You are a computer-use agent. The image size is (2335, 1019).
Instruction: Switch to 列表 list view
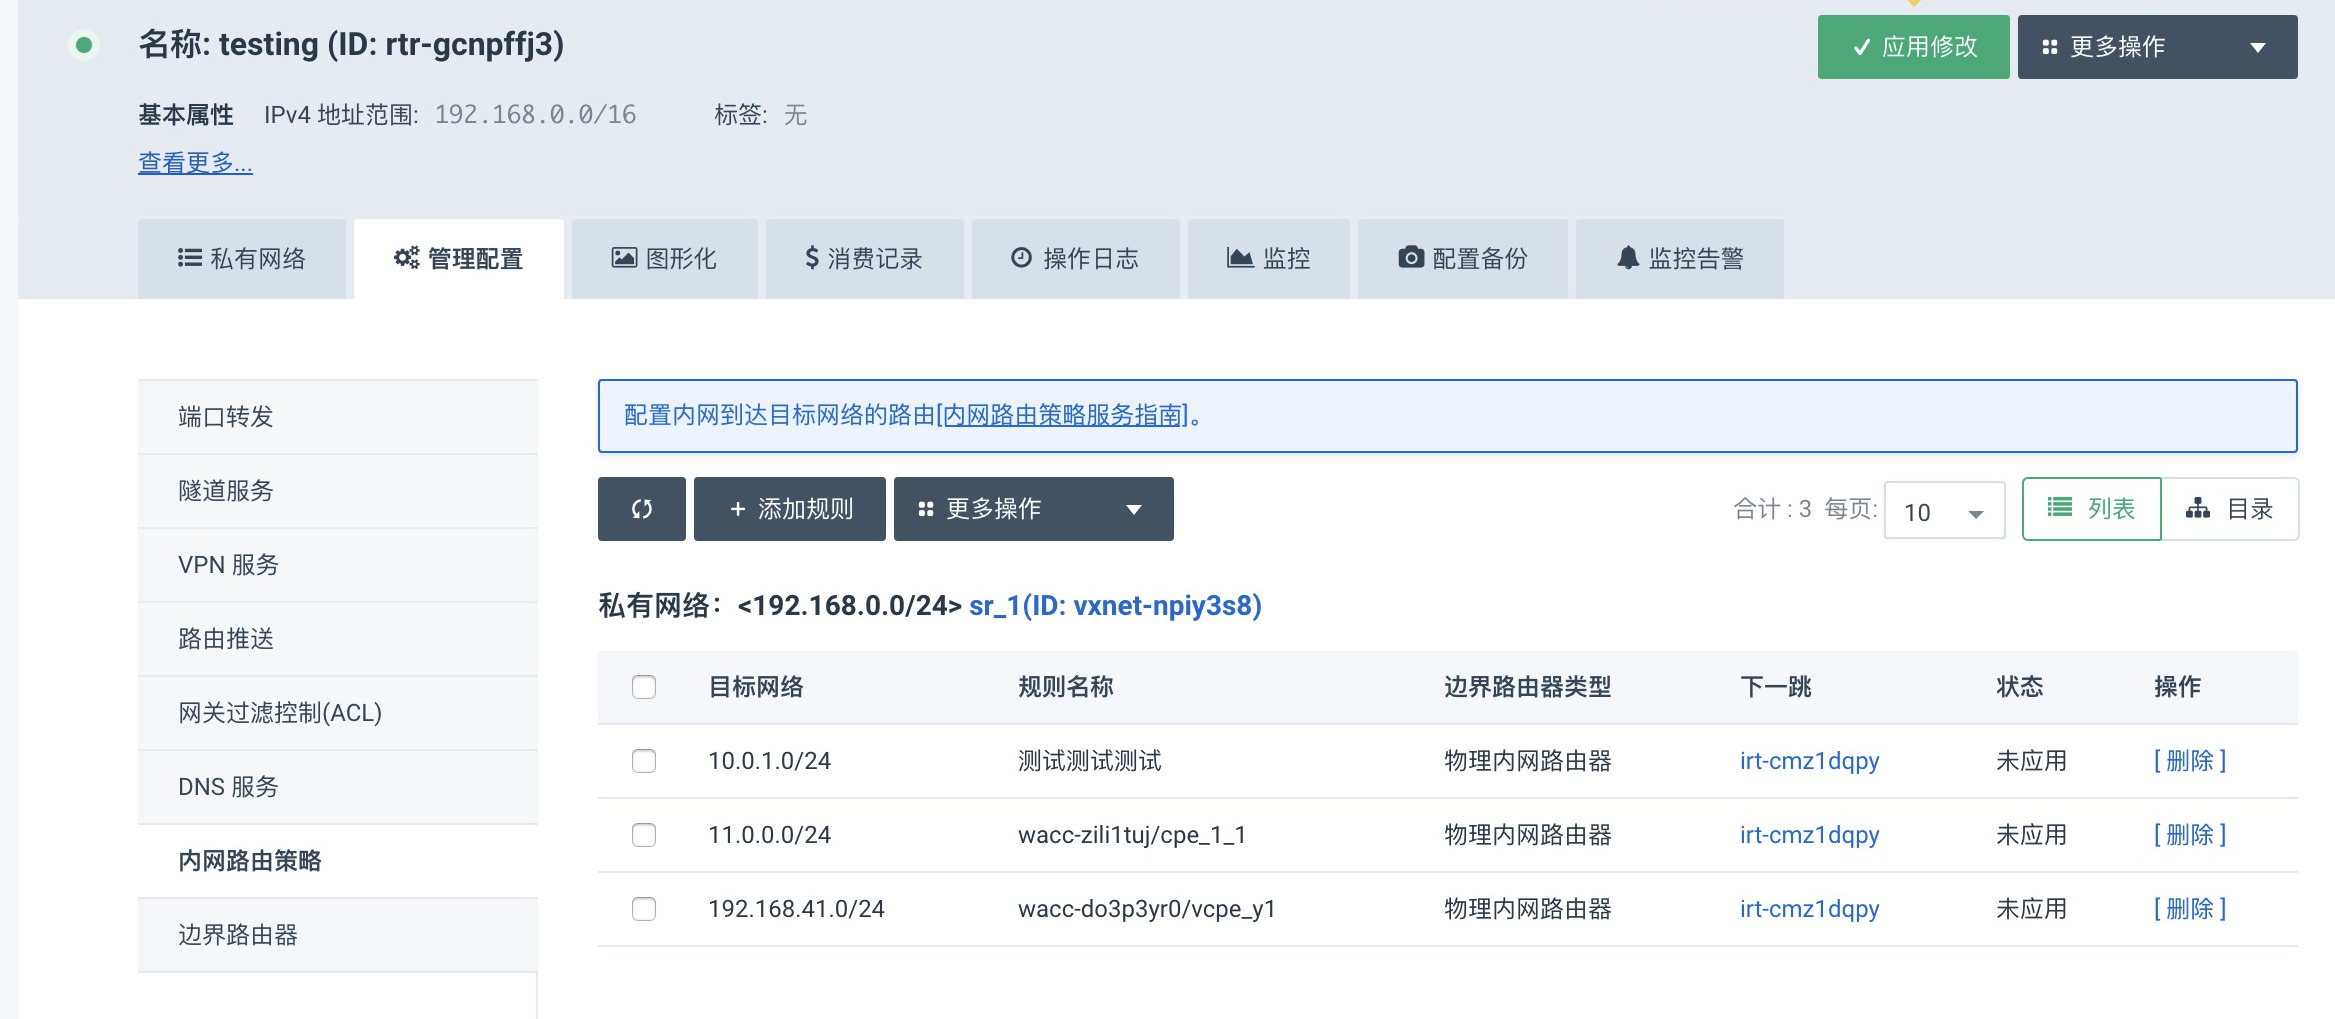pyautogui.click(x=2092, y=509)
